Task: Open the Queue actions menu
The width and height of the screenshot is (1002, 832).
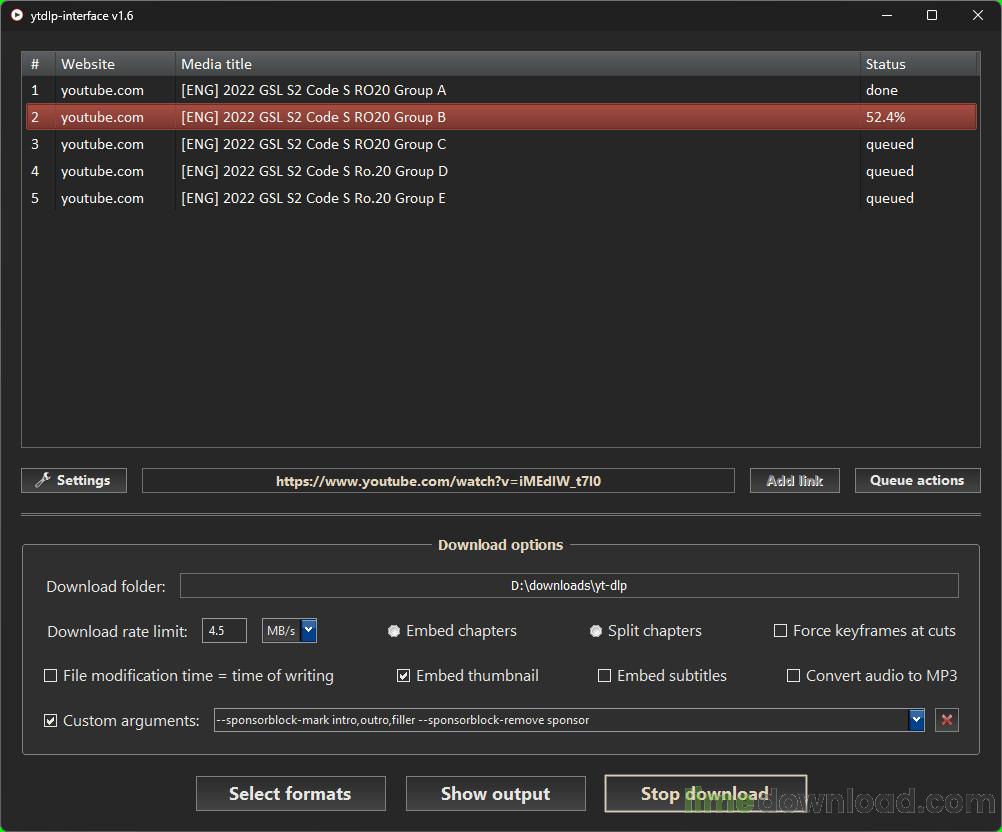Action: 916,481
